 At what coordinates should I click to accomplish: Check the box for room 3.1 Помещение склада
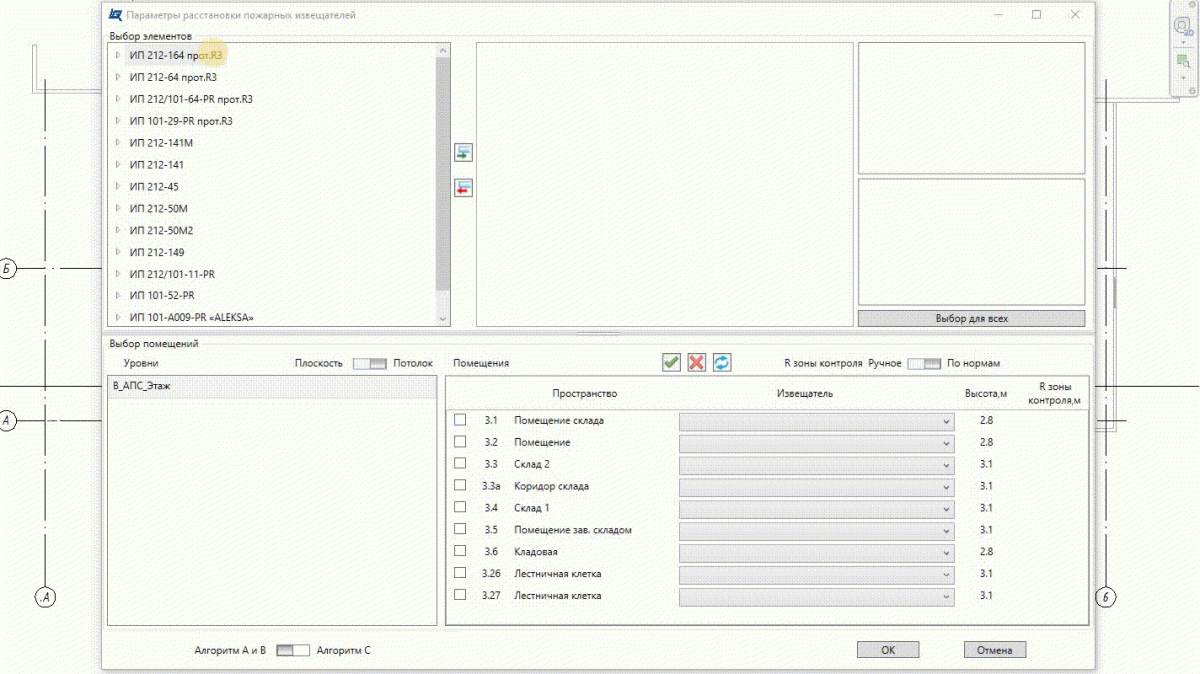click(x=460, y=420)
